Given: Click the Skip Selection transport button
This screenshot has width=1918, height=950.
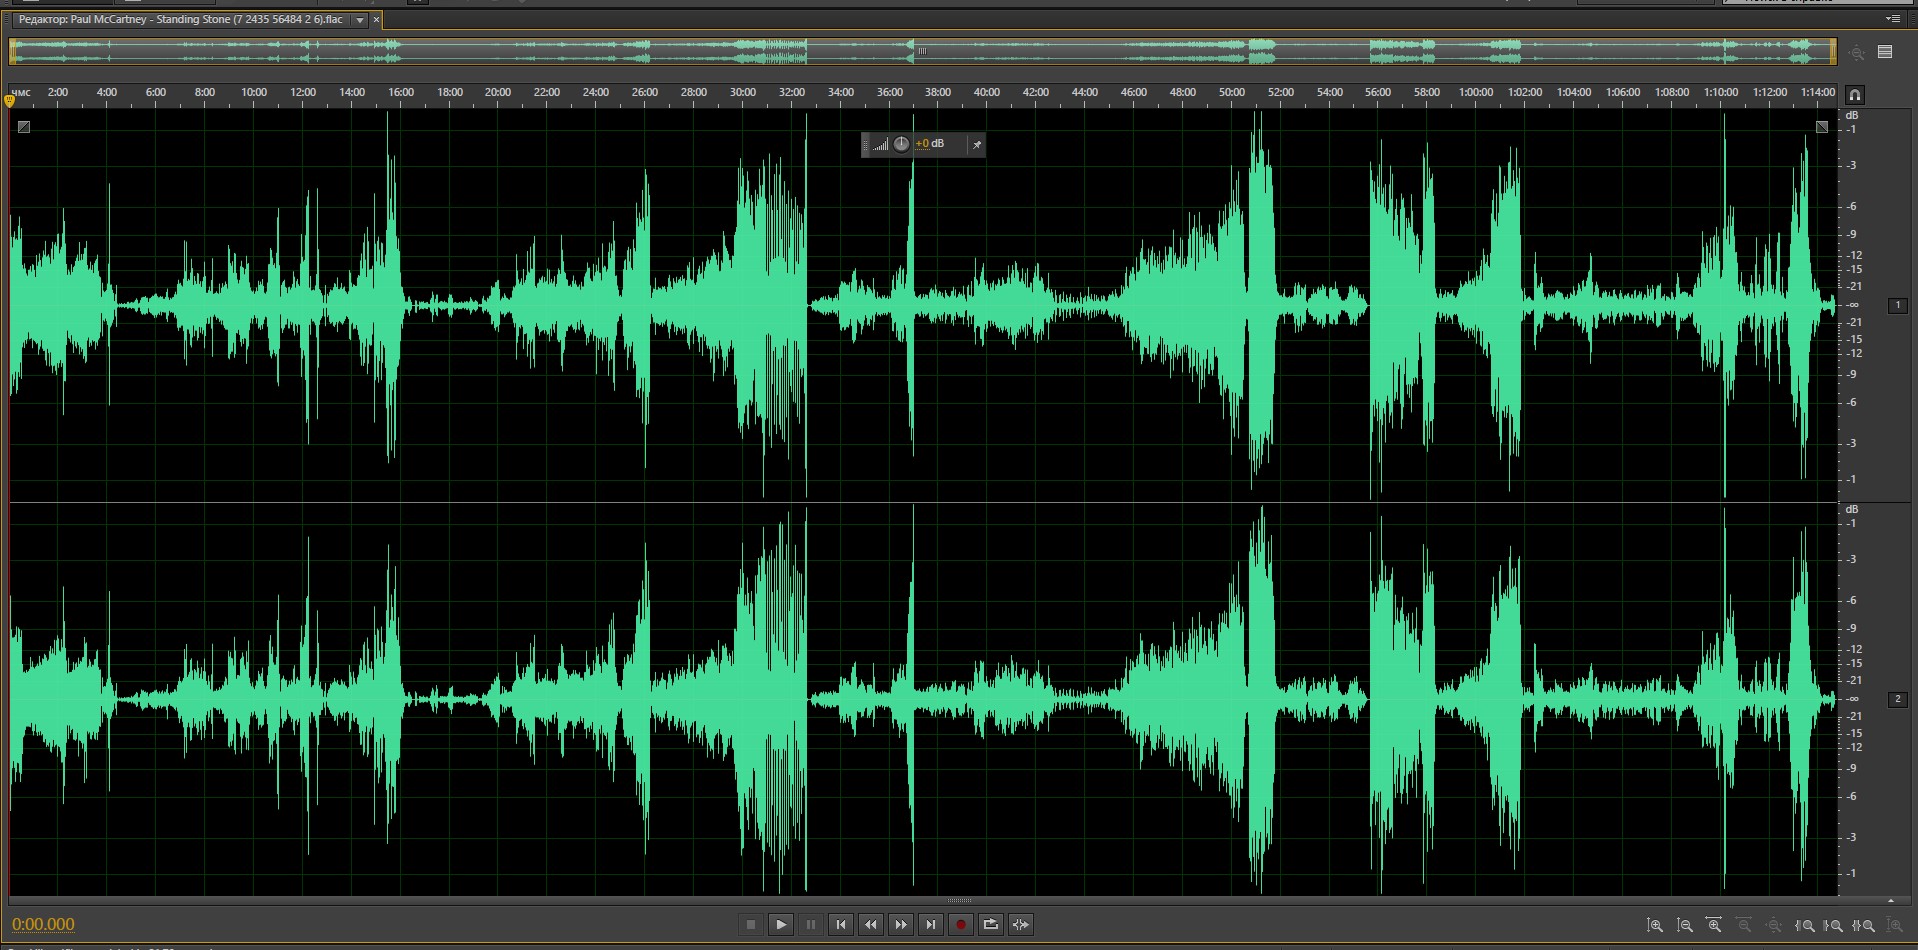Looking at the screenshot, I should pos(1020,925).
